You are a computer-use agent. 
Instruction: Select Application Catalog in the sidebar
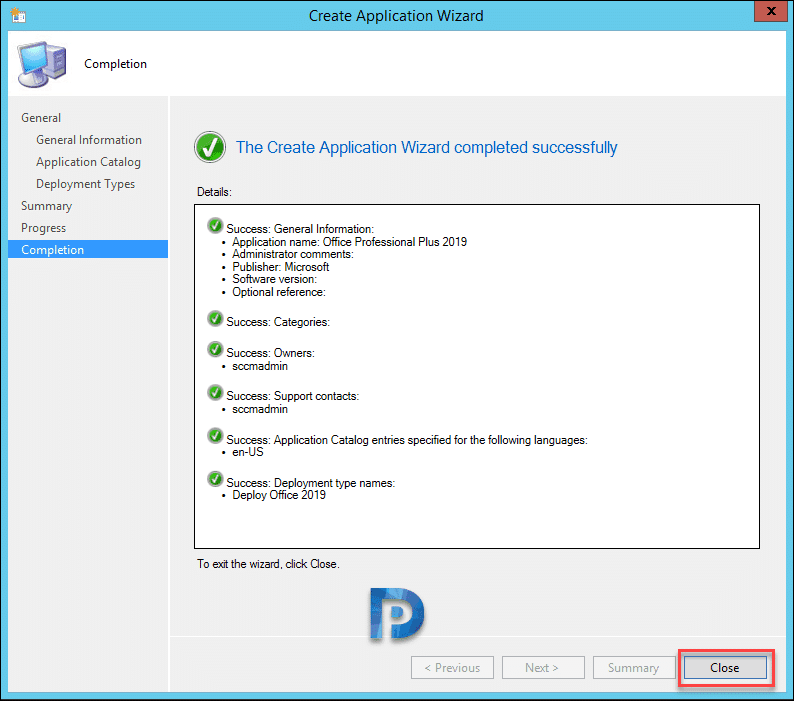click(89, 162)
